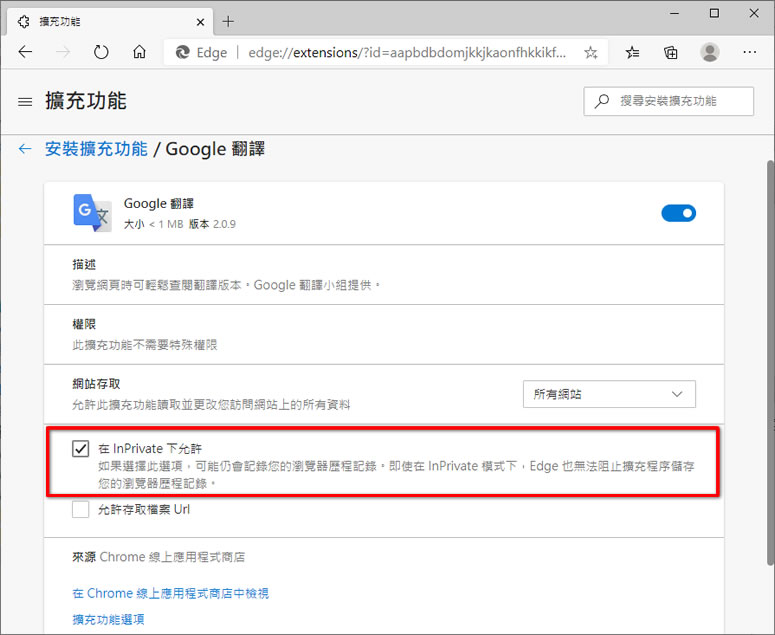Open the home page icon
Viewport: 775px width, 635px height.
pos(139,52)
